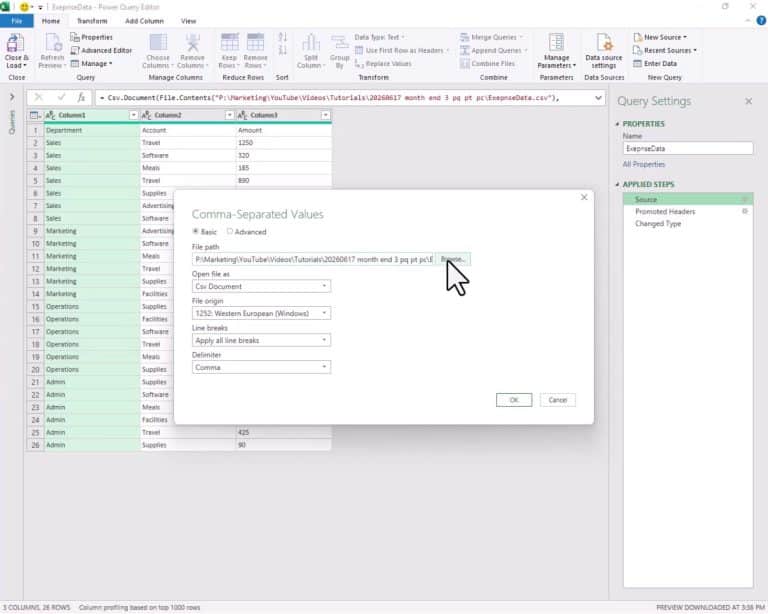Click the Manage Parameters icon
The image size is (768, 614).
(x=556, y=43)
